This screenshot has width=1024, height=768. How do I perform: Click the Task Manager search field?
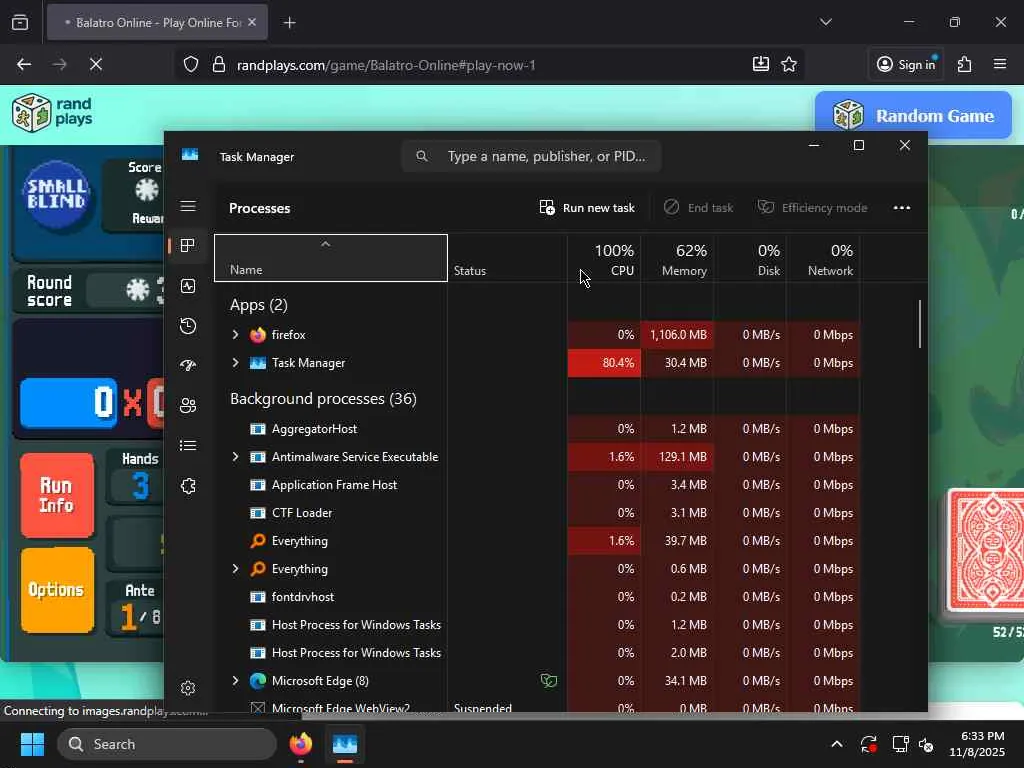click(531, 156)
